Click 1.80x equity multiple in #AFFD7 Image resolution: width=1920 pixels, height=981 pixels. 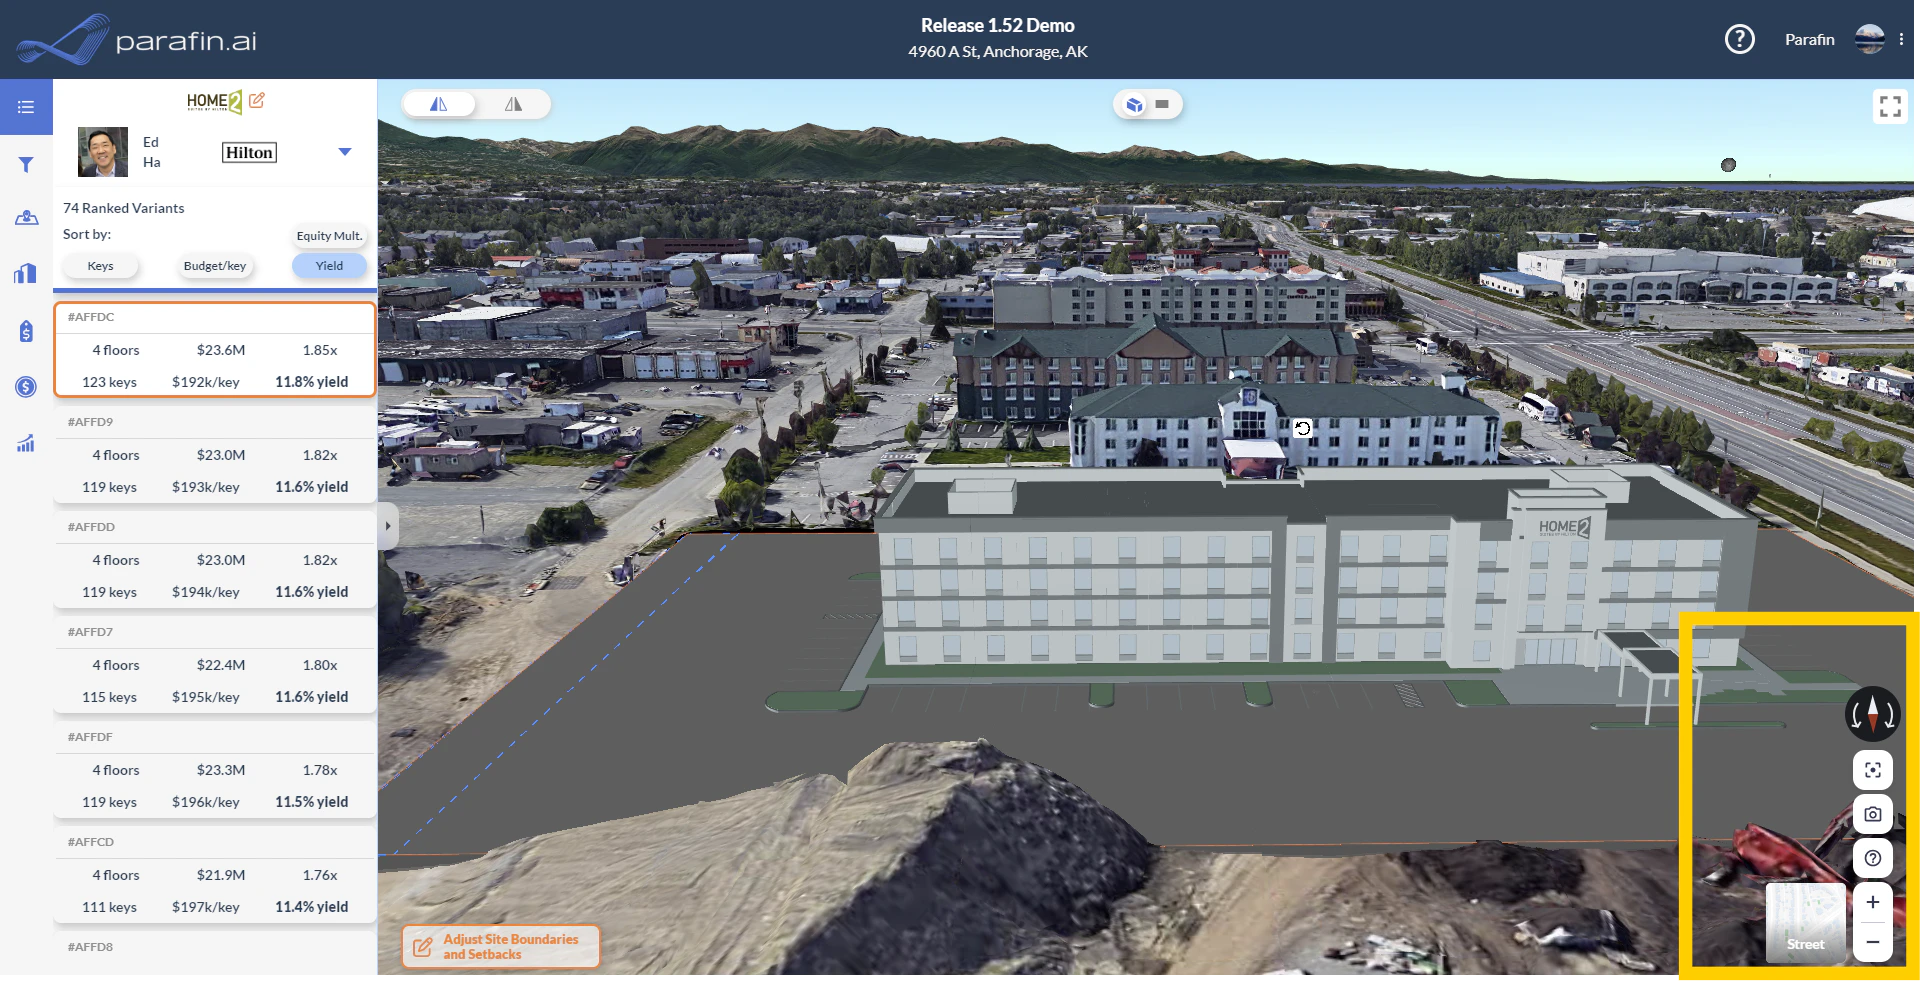320,665
